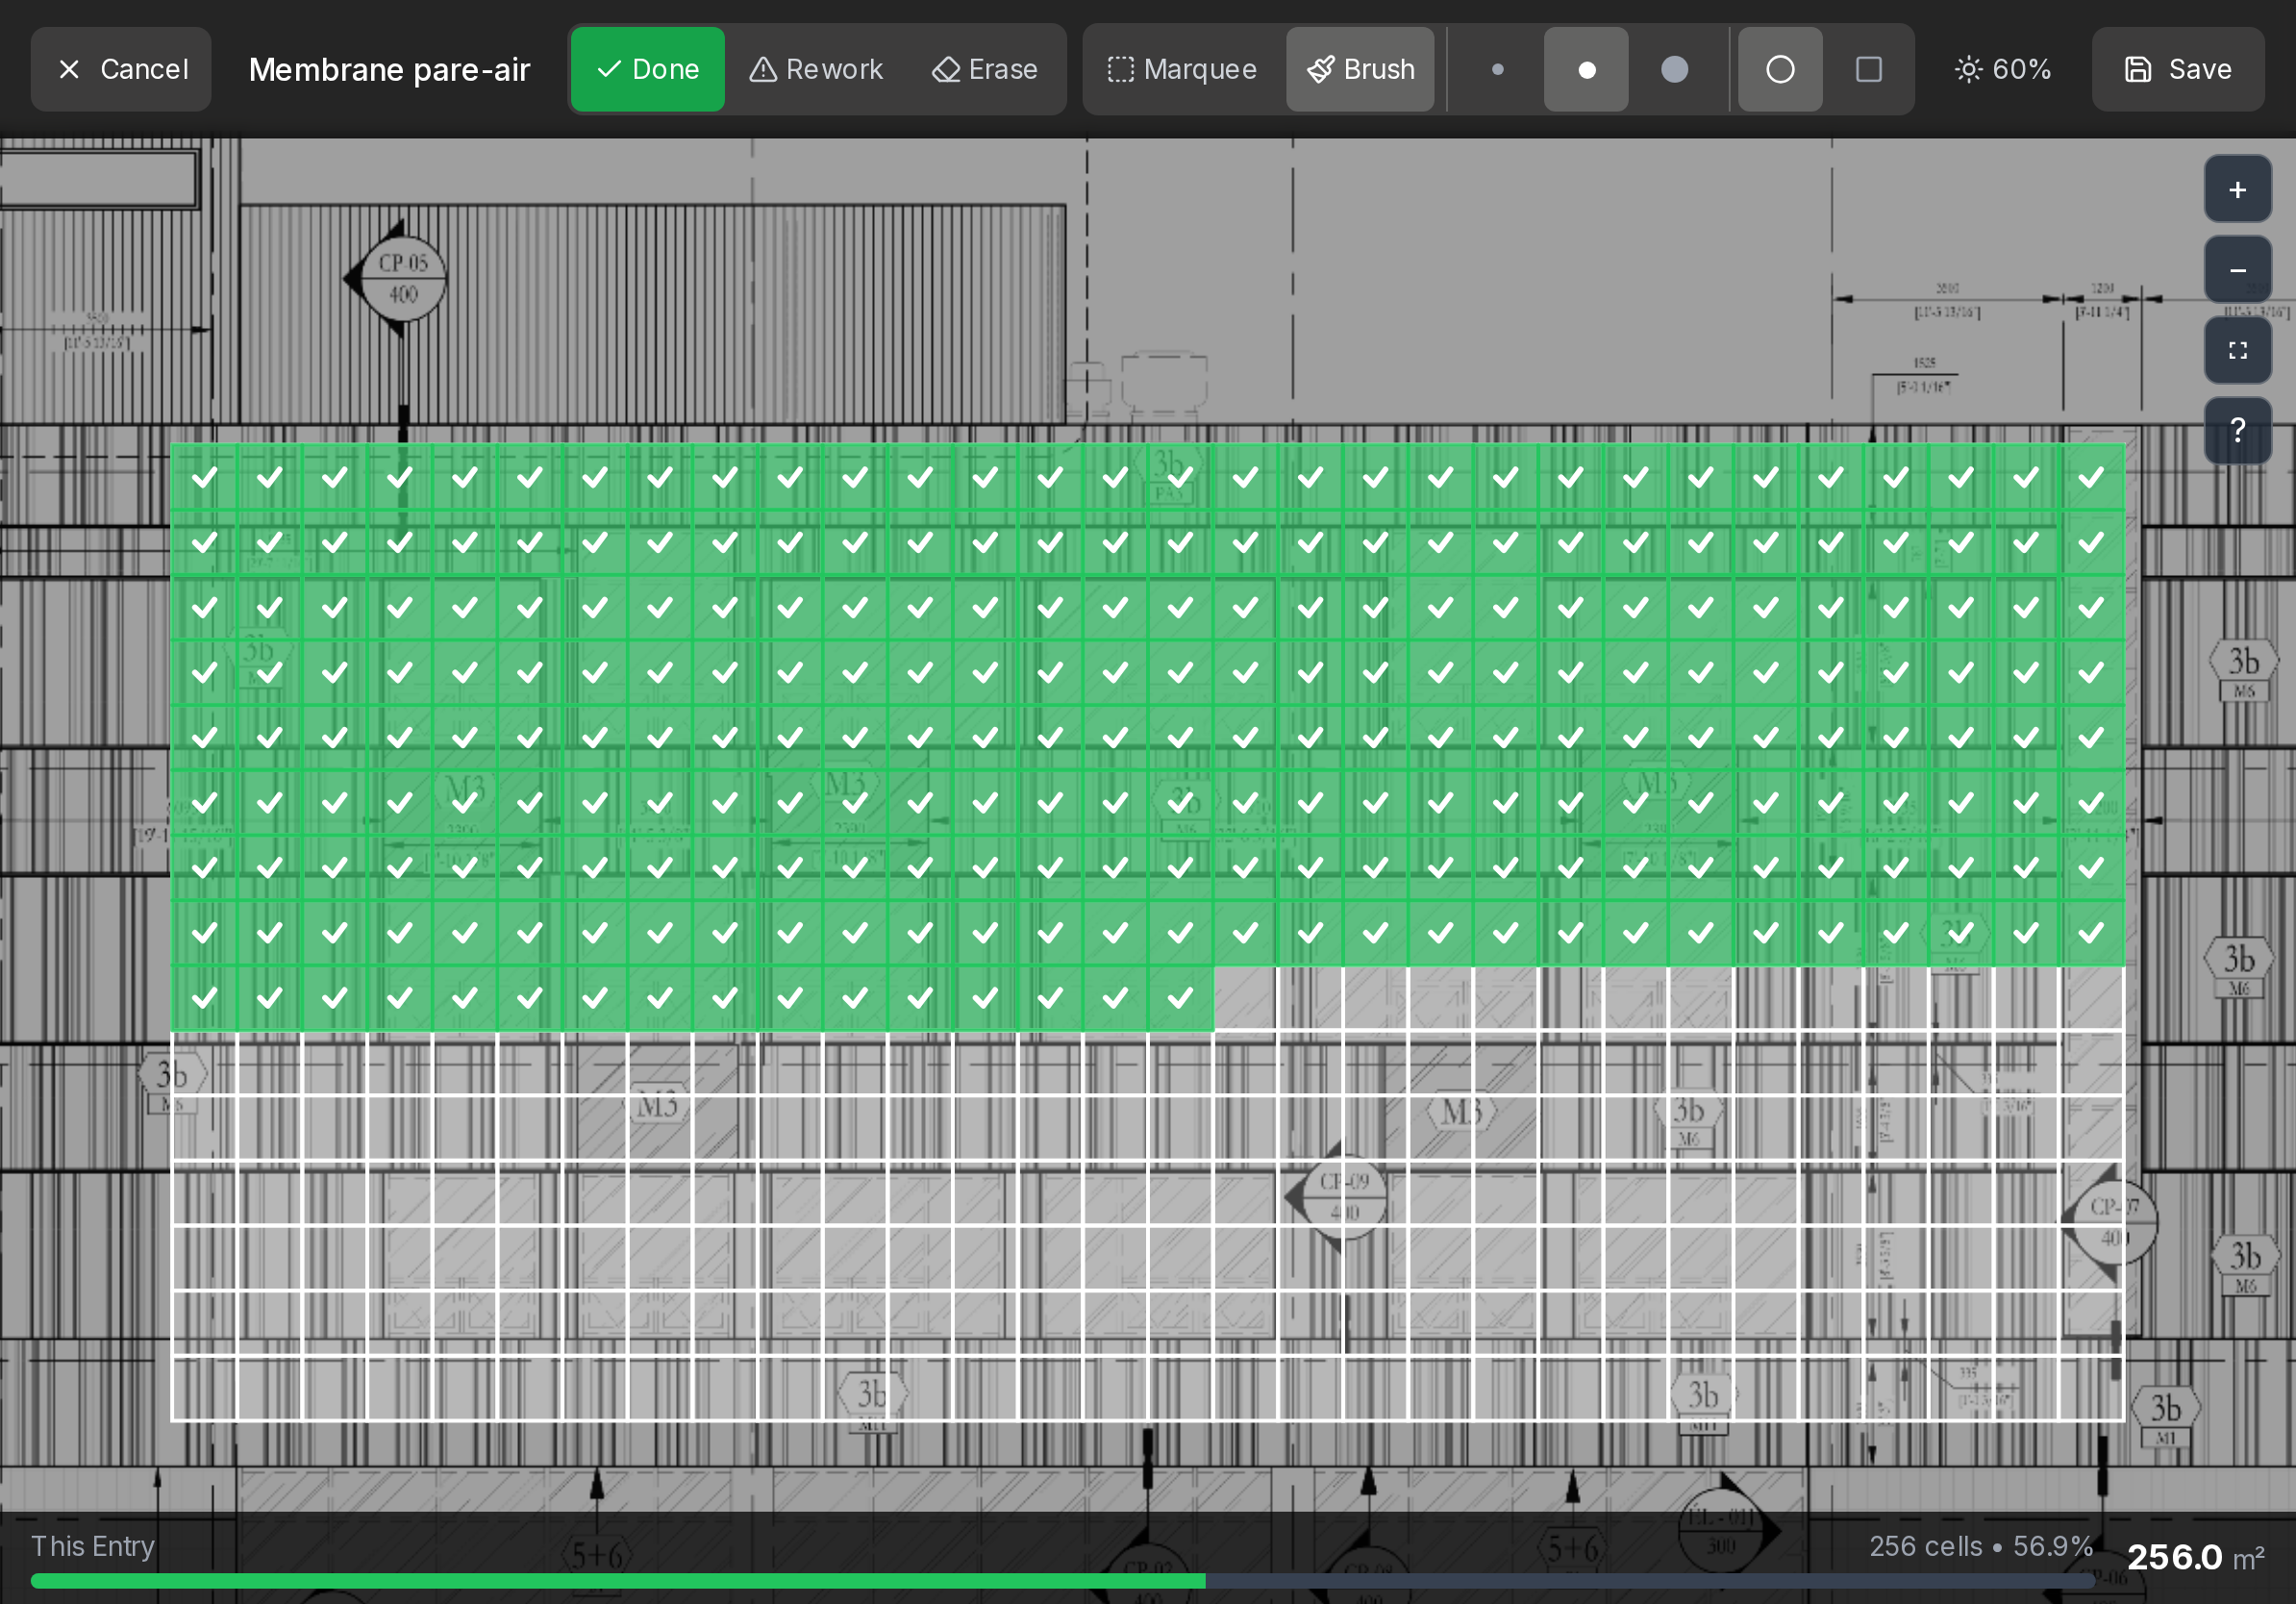Click the CP-09 section marker on drawing
The image size is (2296, 1604).
[1342, 1196]
